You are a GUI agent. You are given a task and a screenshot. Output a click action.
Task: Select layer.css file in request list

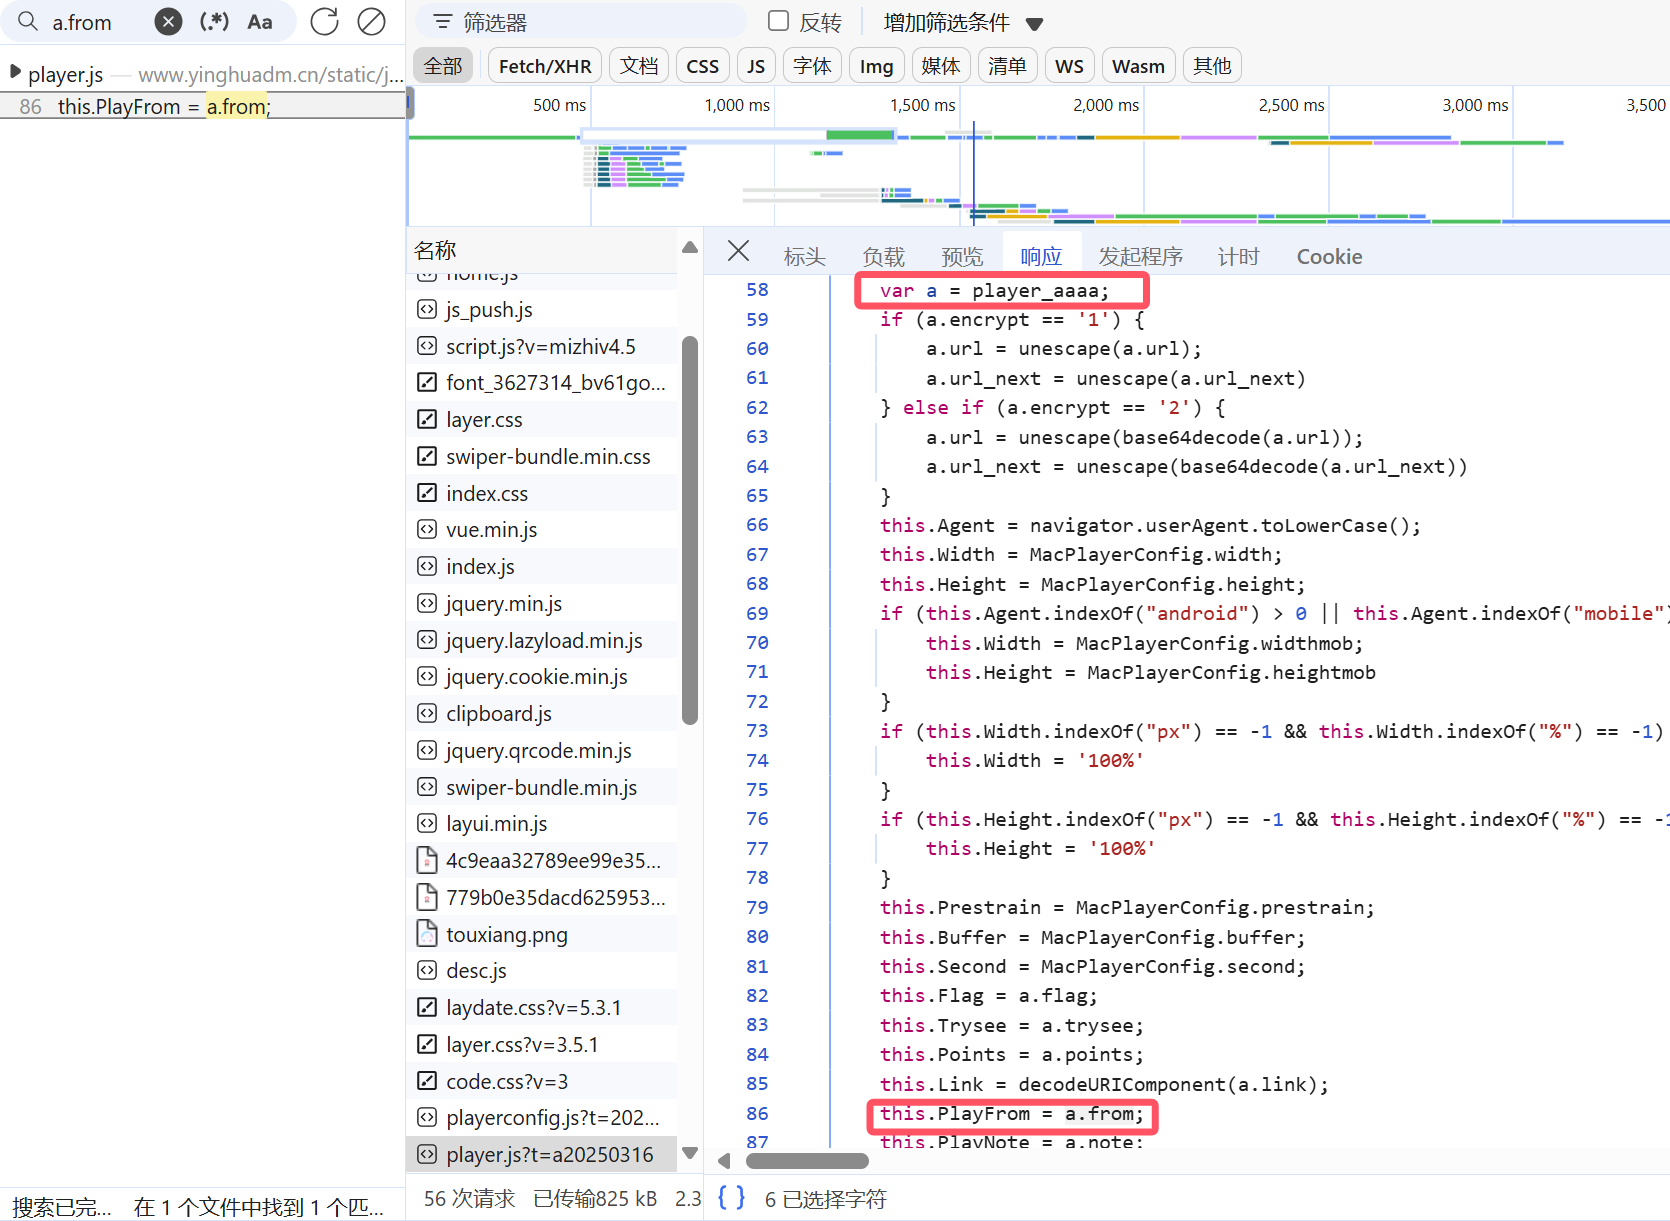click(x=484, y=420)
